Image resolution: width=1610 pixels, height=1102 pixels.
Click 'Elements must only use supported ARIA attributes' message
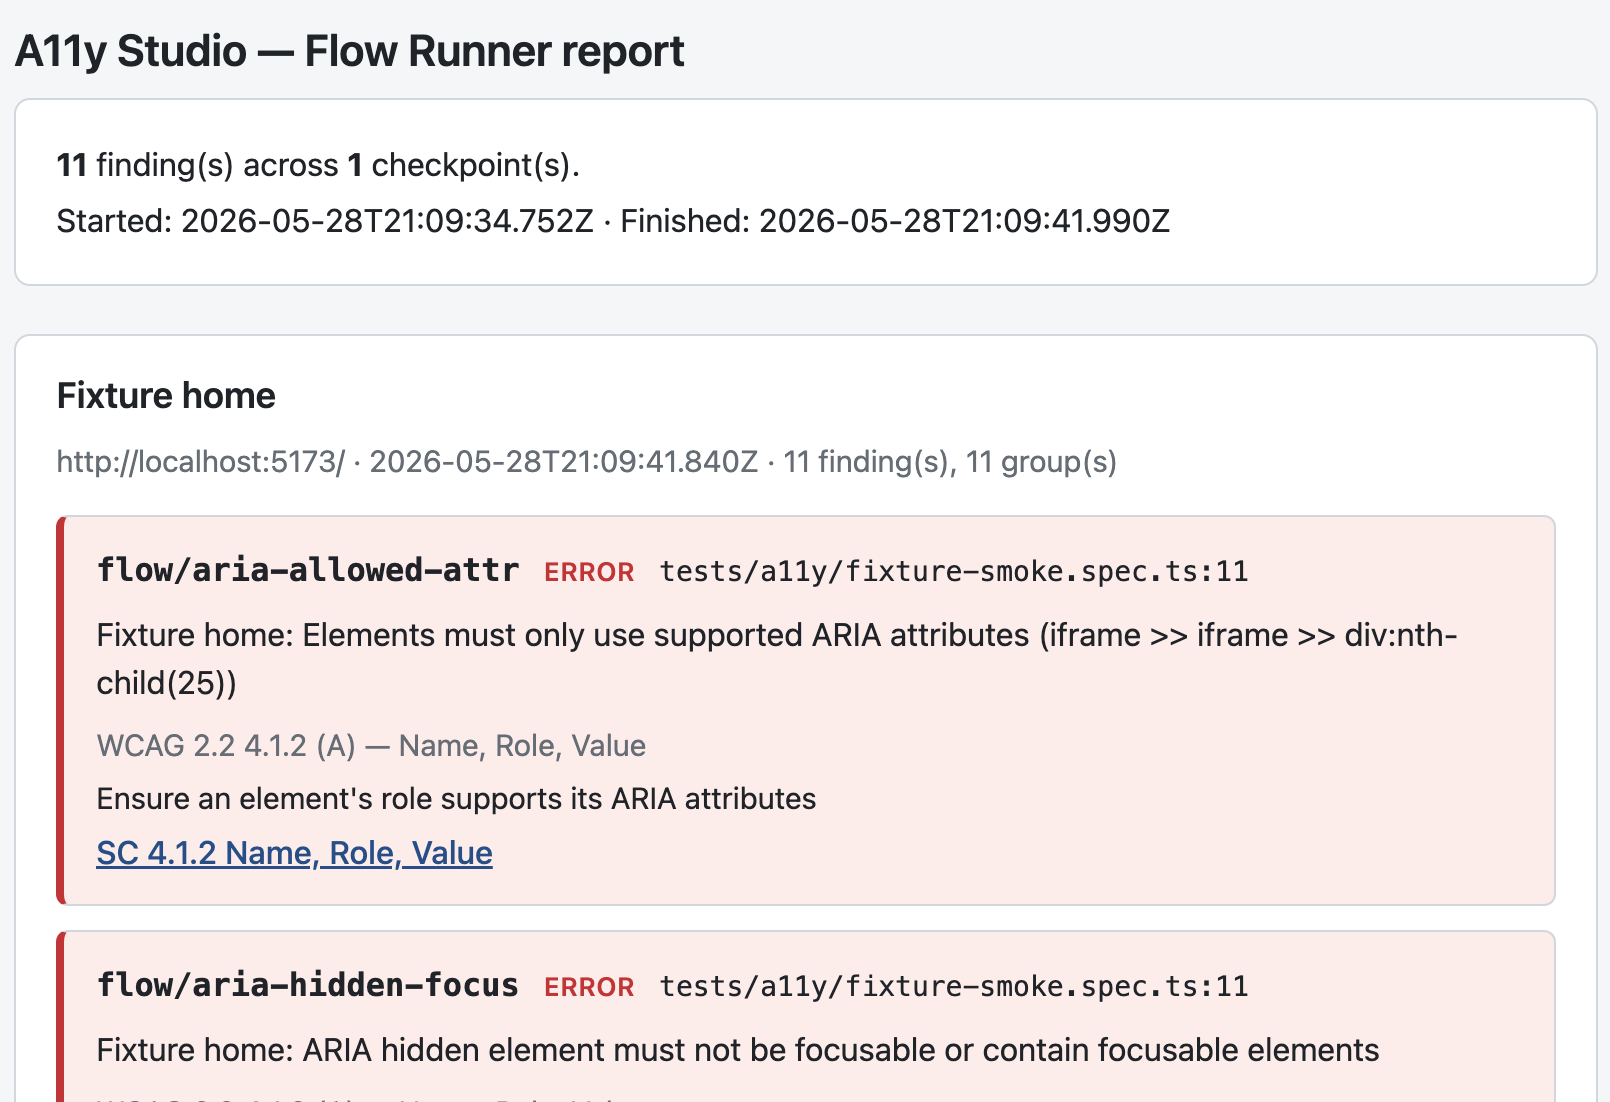777,659
